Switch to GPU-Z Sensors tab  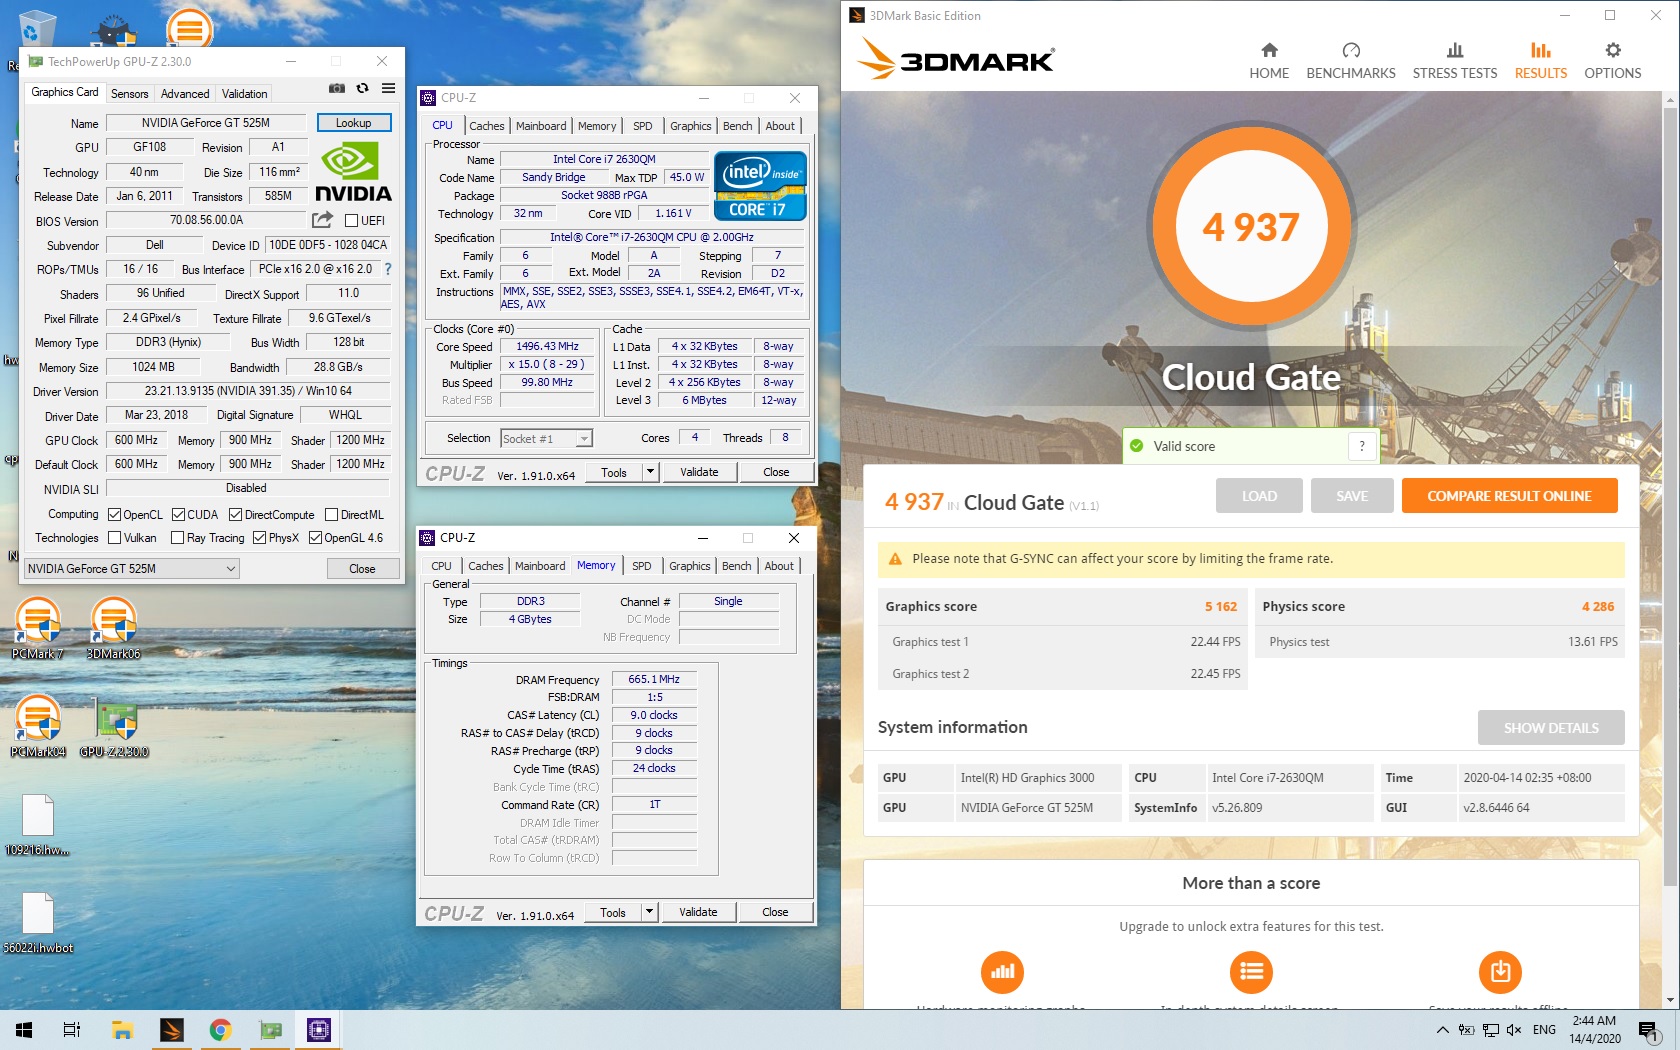(x=129, y=94)
